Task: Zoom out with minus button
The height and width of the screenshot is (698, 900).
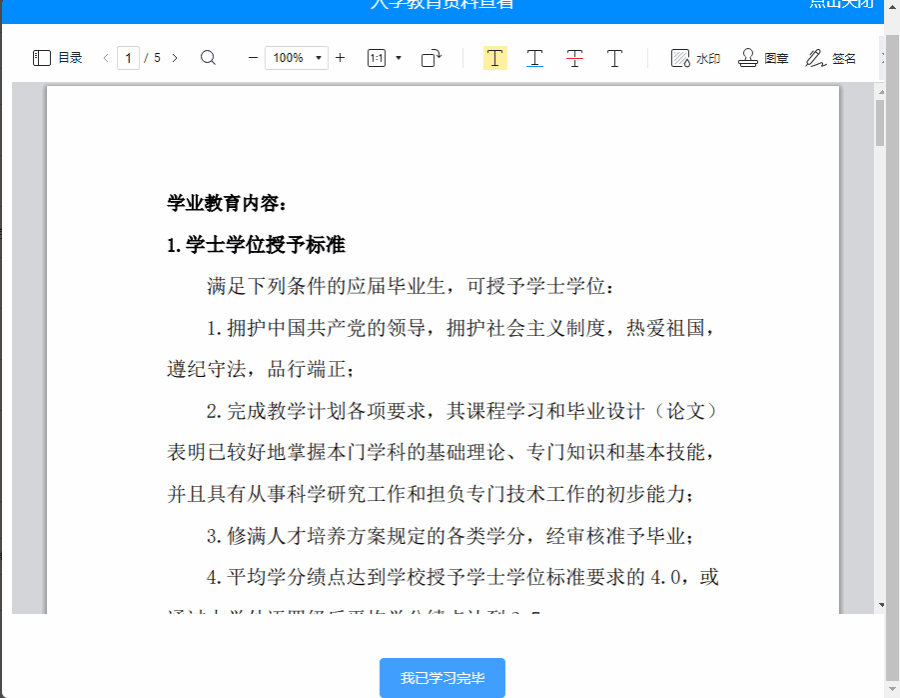Action: [253, 58]
